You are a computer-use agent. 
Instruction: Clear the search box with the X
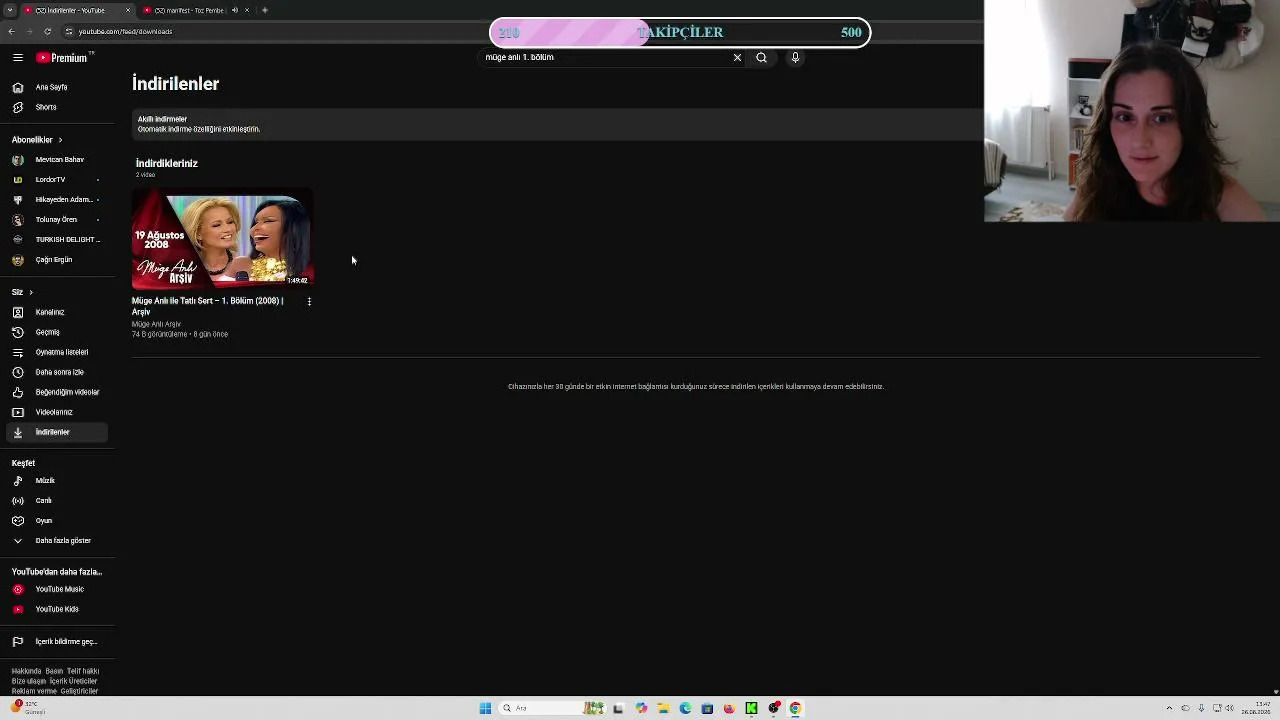pyautogui.click(x=738, y=57)
